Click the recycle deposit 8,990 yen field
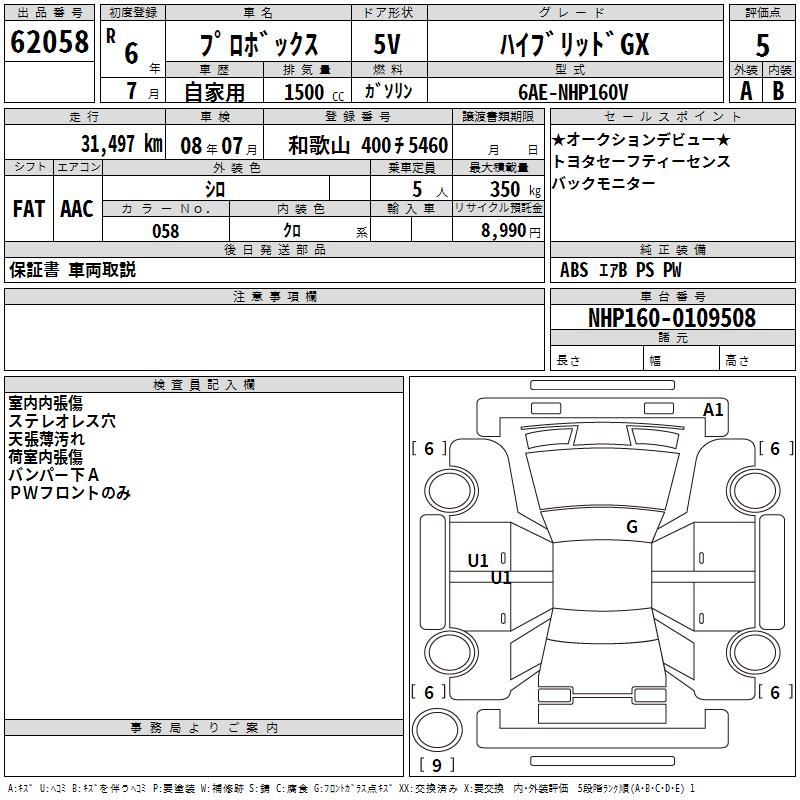The image size is (800, 800). click(498, 230)
